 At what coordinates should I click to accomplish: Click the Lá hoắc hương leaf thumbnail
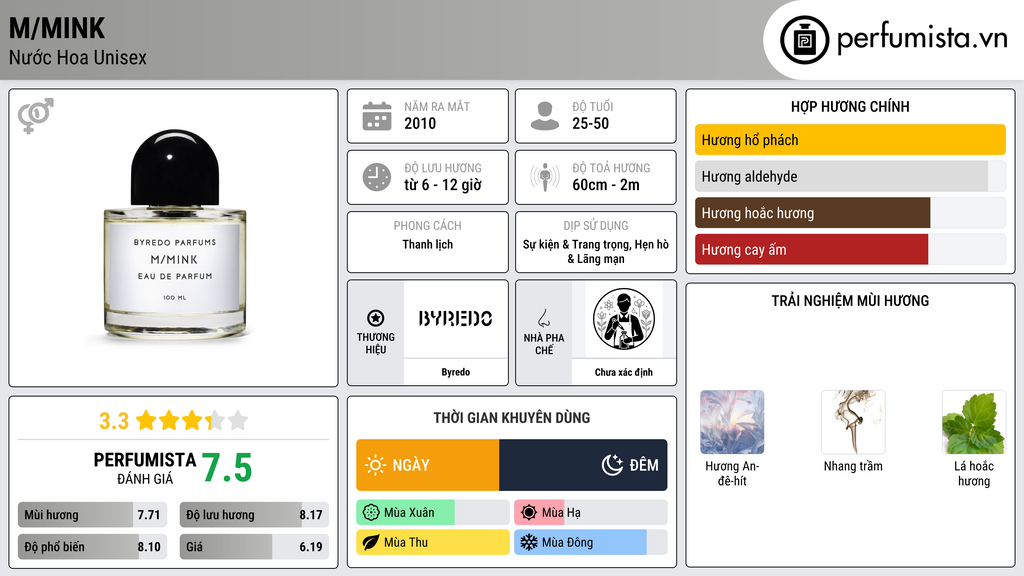click(974, 422)
